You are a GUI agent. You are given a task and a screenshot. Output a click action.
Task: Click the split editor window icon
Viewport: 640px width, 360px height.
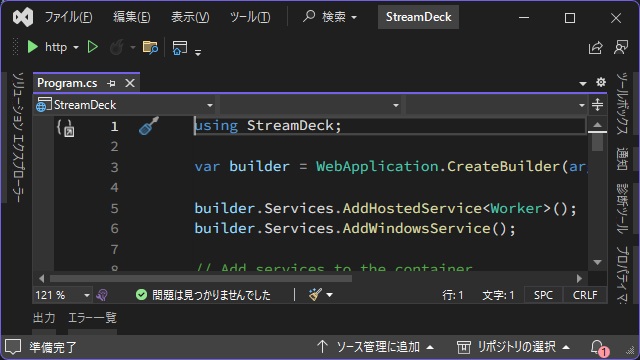point(597,105)
